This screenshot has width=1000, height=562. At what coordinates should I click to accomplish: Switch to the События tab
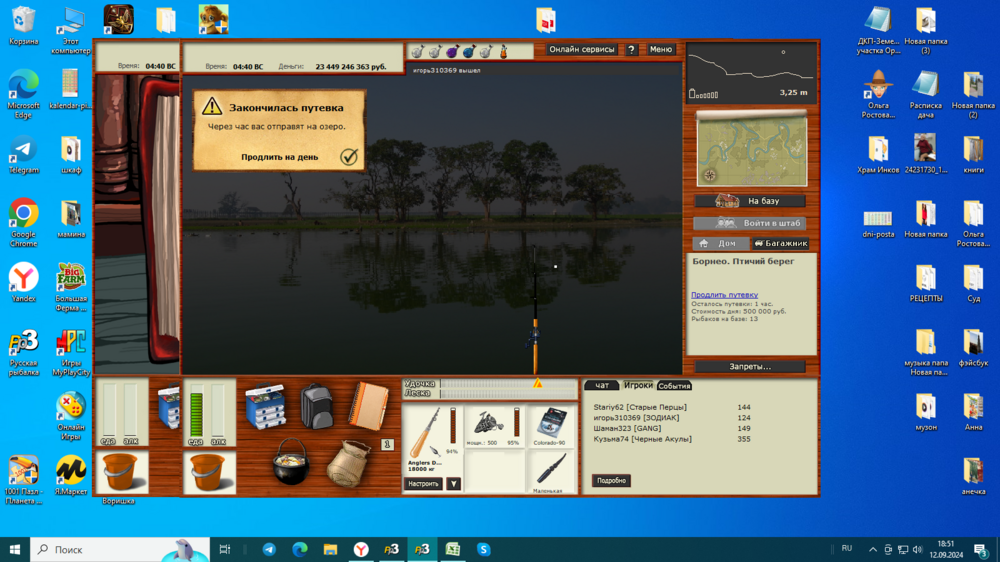(x=674, y=385)
